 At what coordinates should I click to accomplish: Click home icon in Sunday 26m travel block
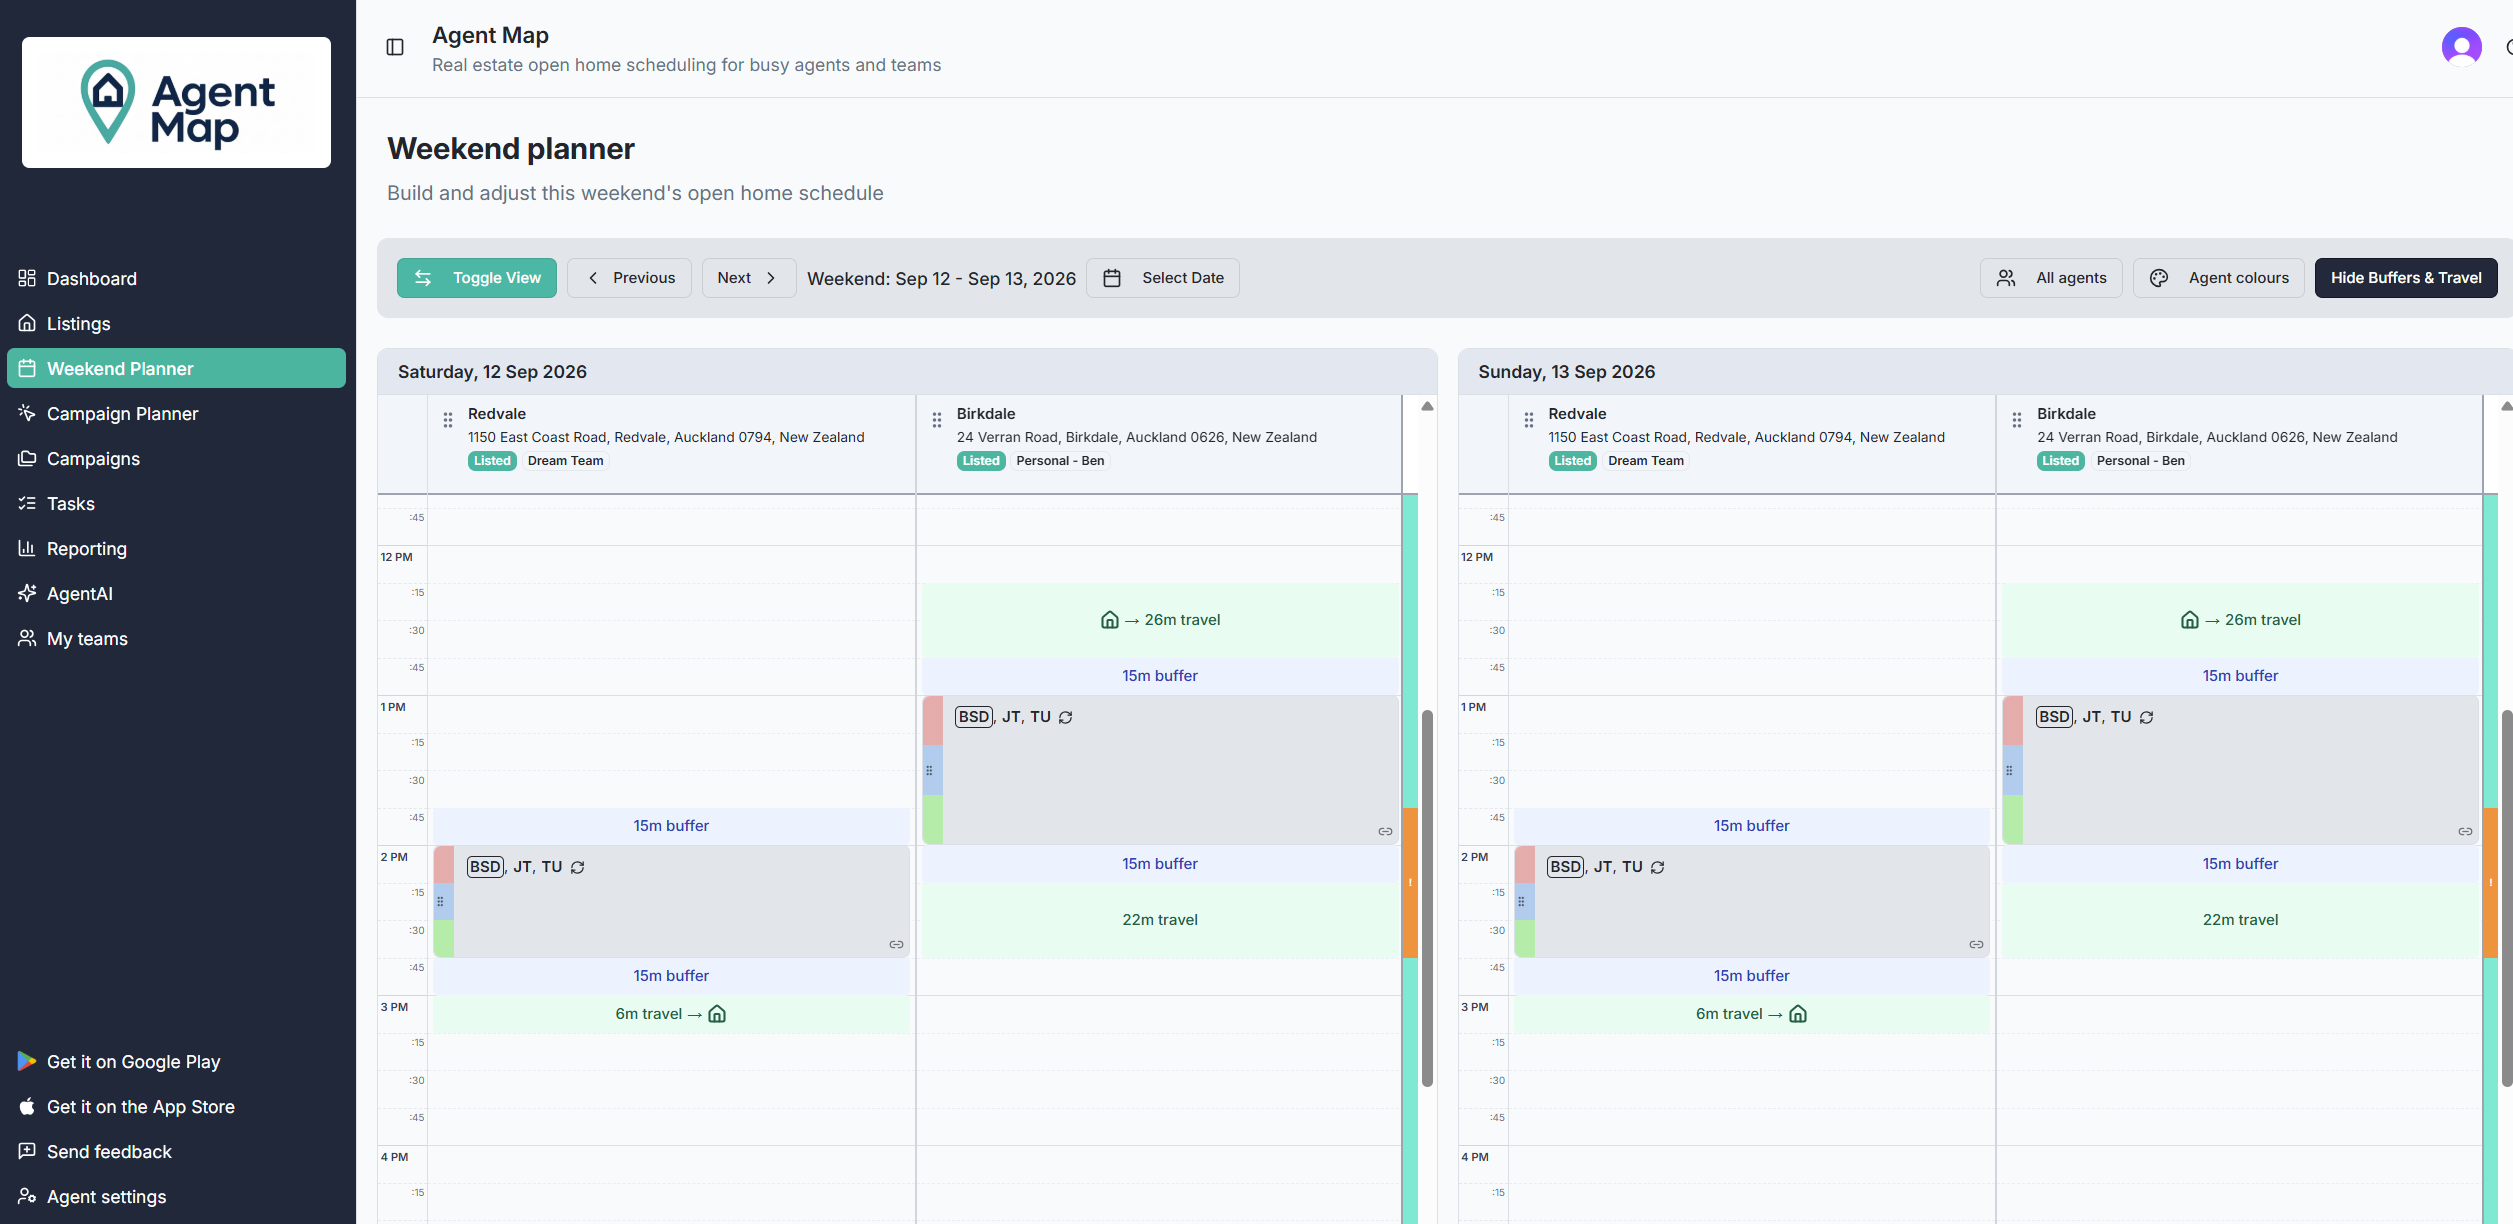[2190, 620]
